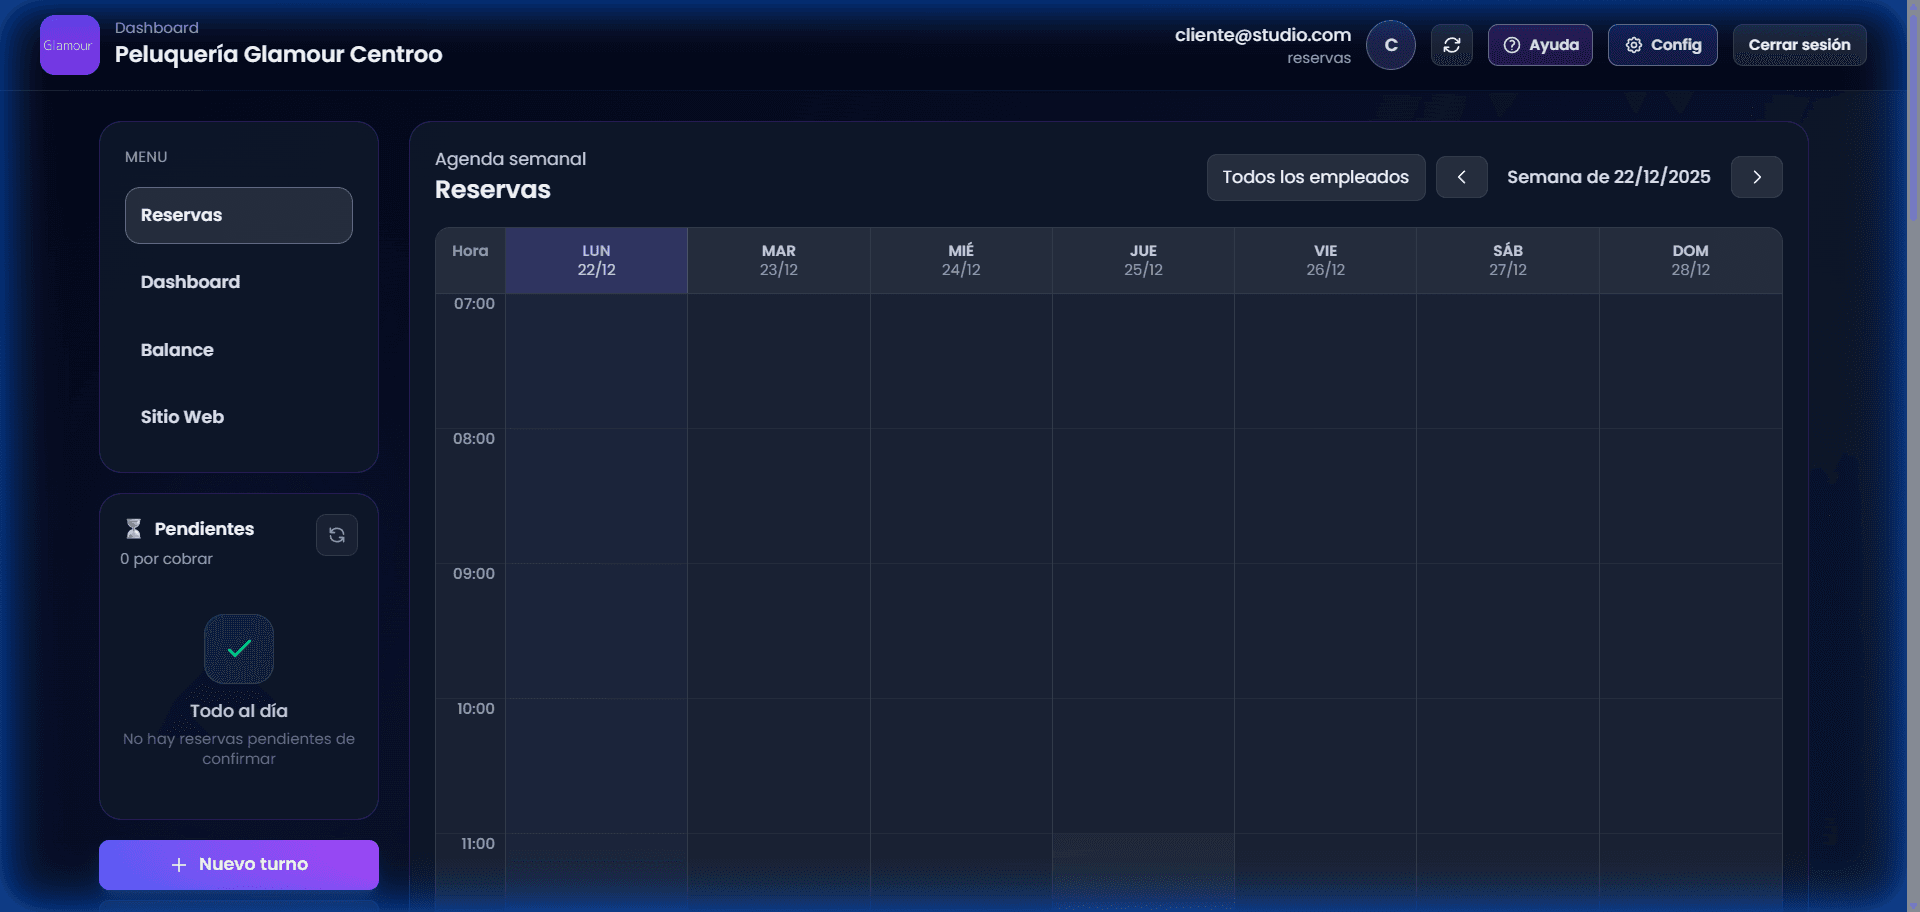This screenshot has width=1920, height=912.
Task: Open the Todos los empleados filter
Action: click(x=1314, y=177)
